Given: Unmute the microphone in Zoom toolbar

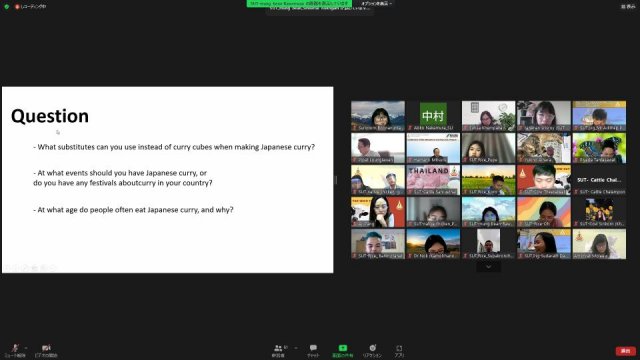Looking at the screenshot, I should [x=15, y=350].
